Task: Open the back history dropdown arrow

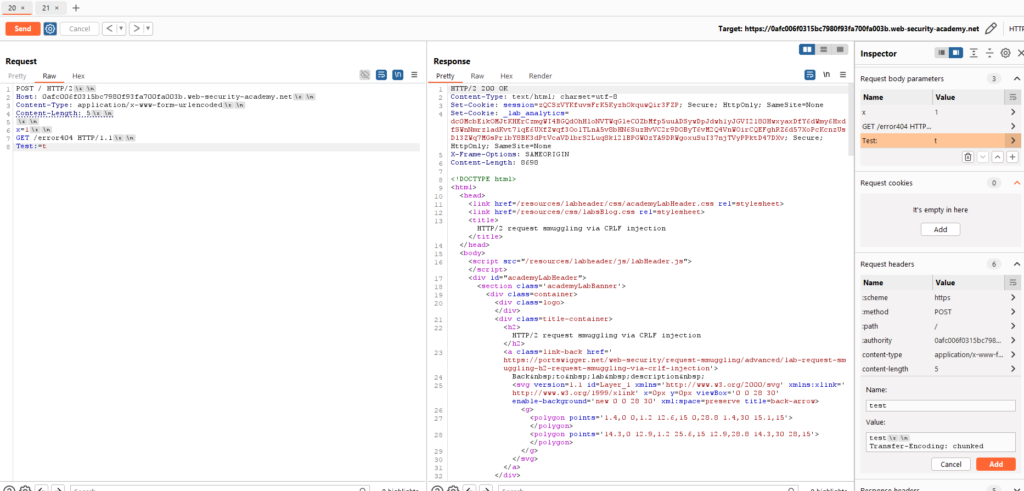Action: click(x=121, y=29)
